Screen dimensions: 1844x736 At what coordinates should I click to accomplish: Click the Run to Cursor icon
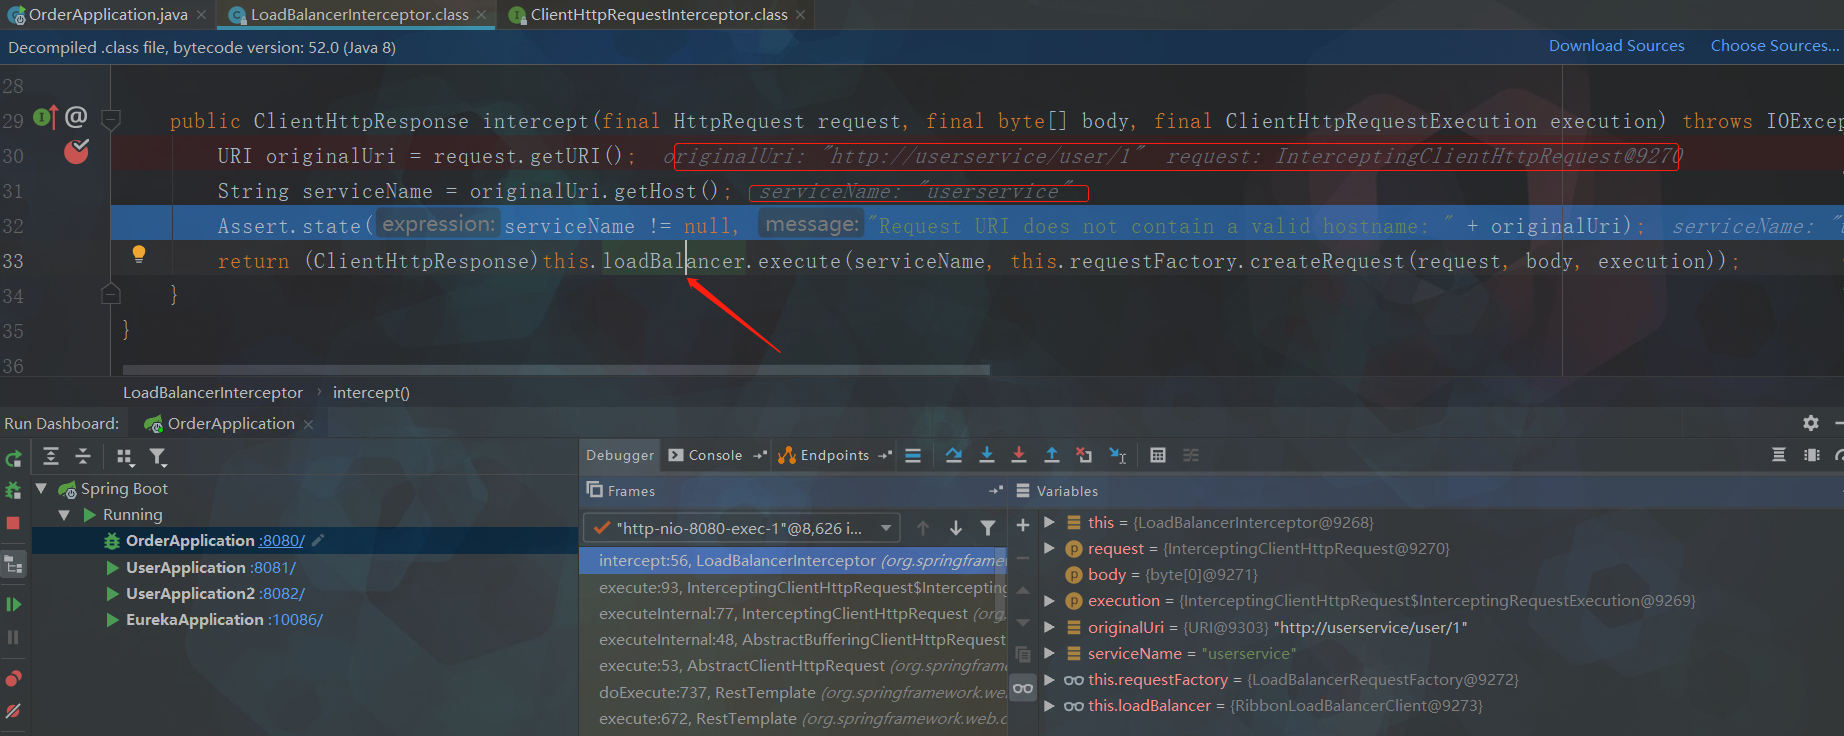click(x=1118, y=455)
